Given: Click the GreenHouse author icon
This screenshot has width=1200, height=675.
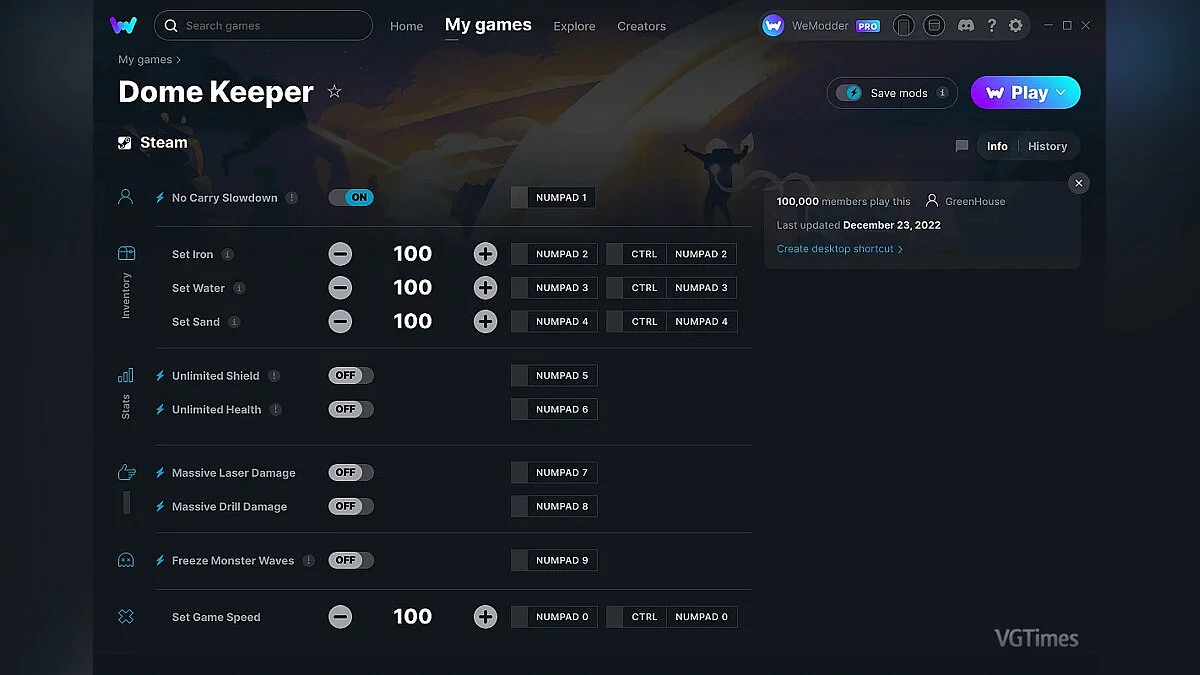Looking at the screenshot, I should tap(932, 201).
